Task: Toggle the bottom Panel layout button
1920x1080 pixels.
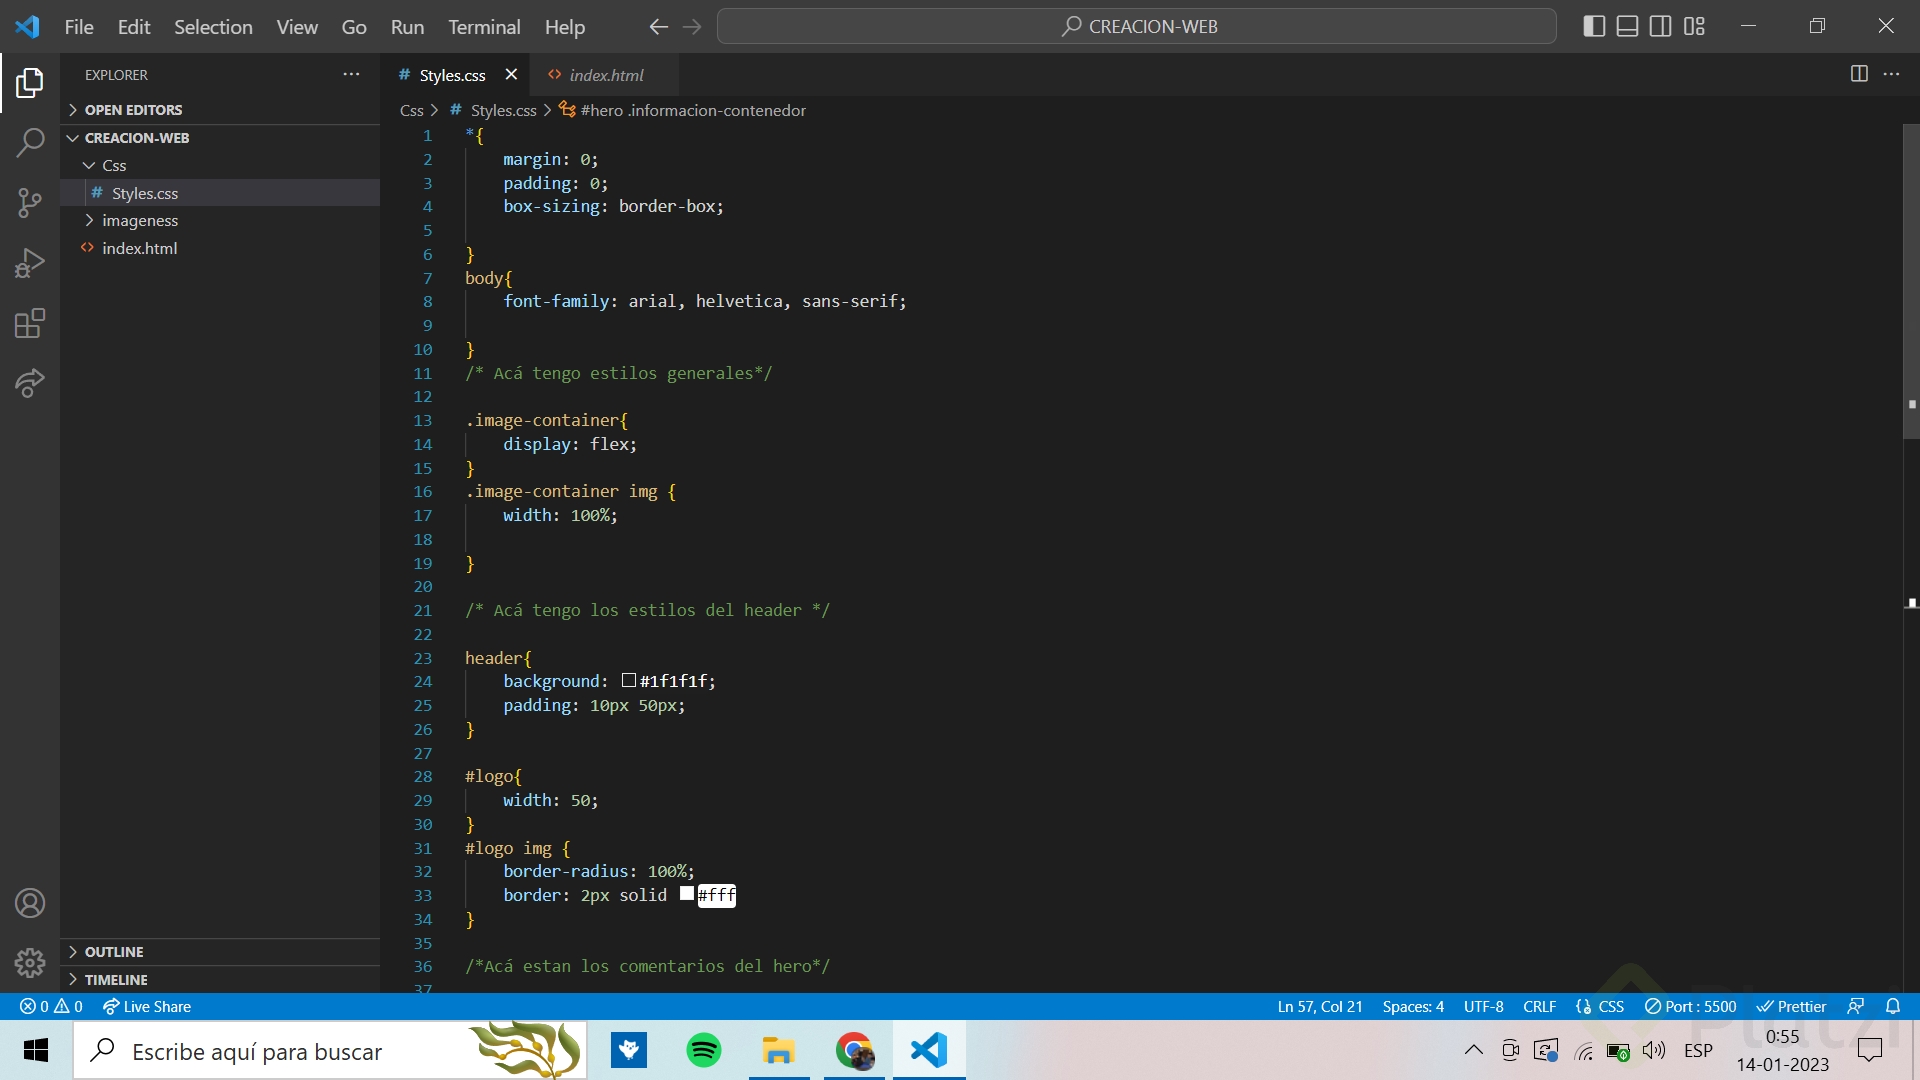Action: click(1628, 27)
